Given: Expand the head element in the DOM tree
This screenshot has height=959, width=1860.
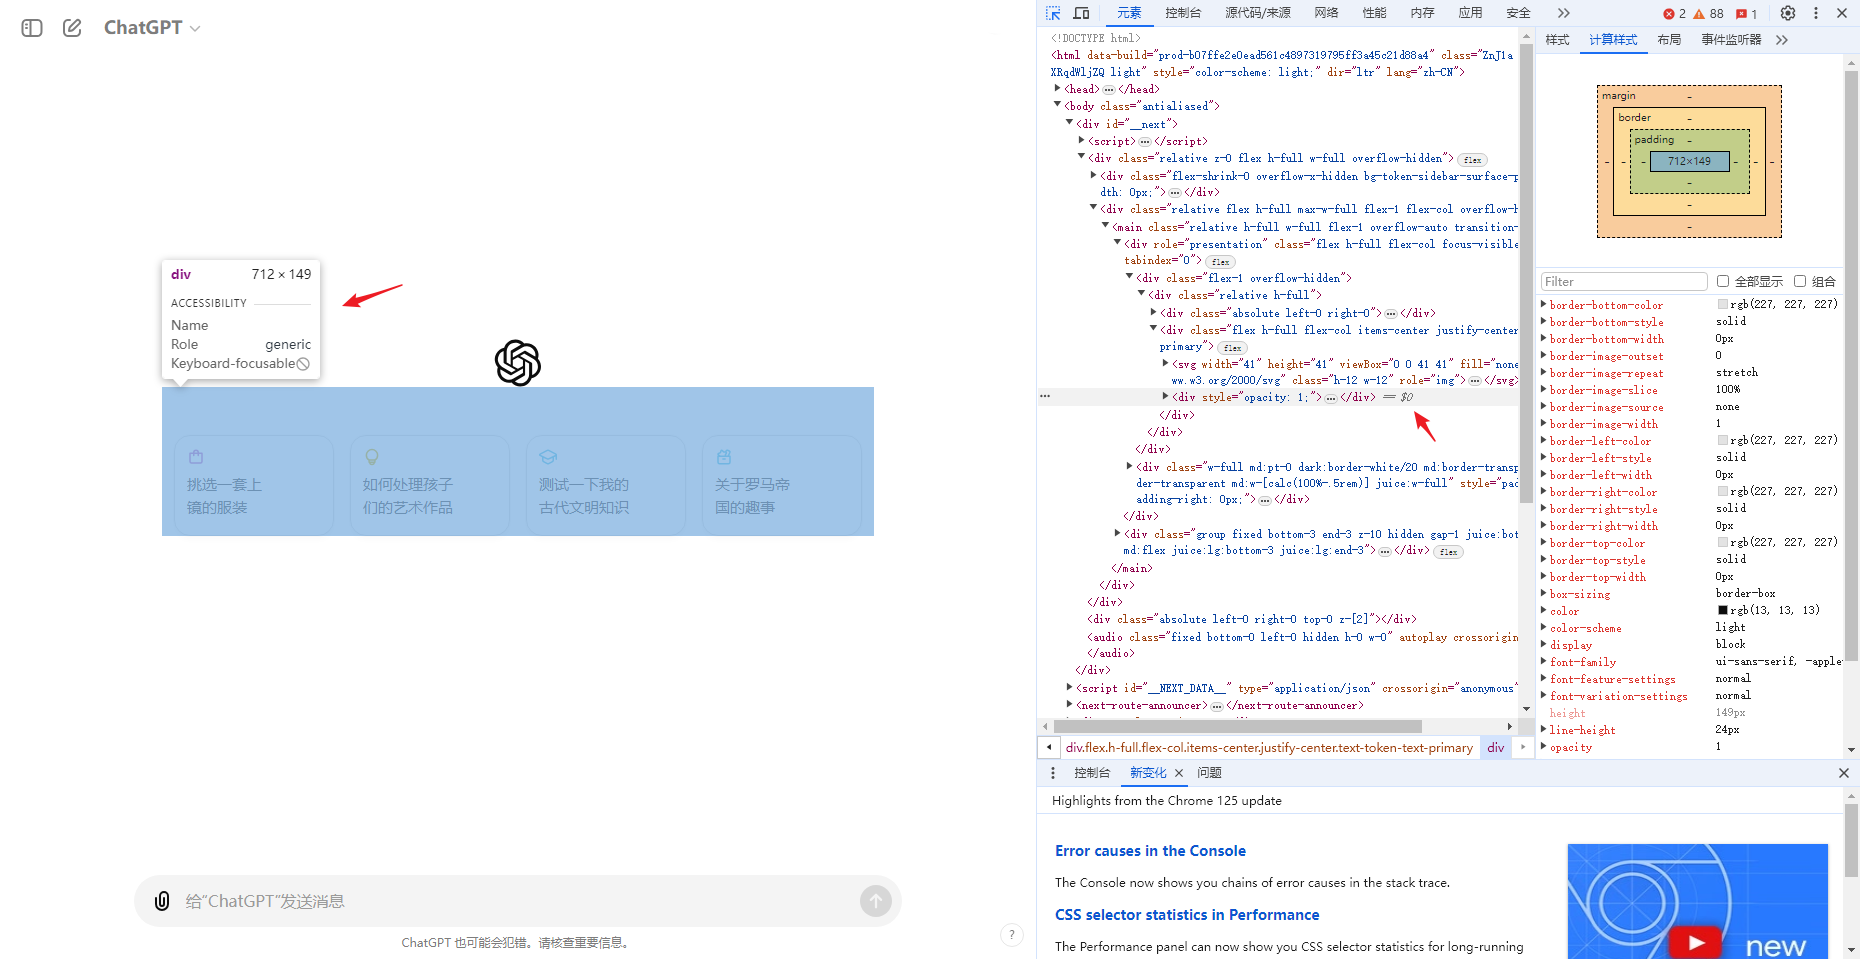Looking at the screenshot, I should (x=1058, y=89).
